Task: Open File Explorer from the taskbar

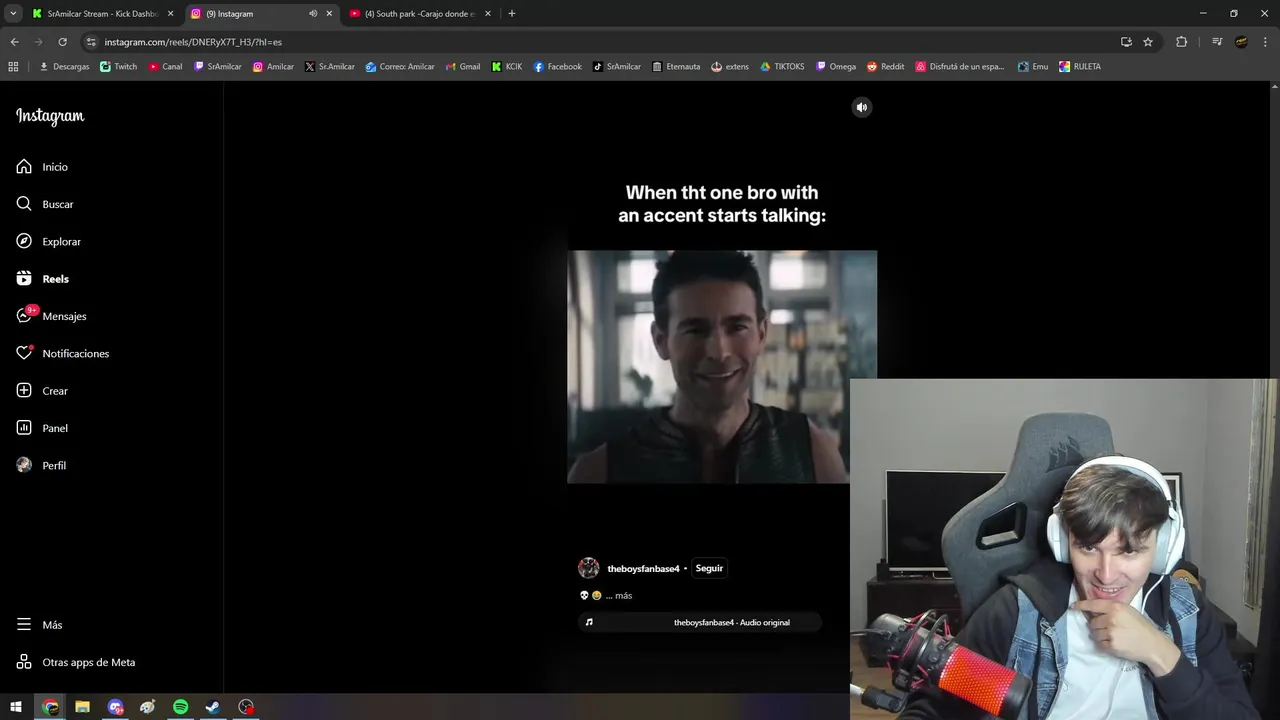Action: (x=82, y=707)
